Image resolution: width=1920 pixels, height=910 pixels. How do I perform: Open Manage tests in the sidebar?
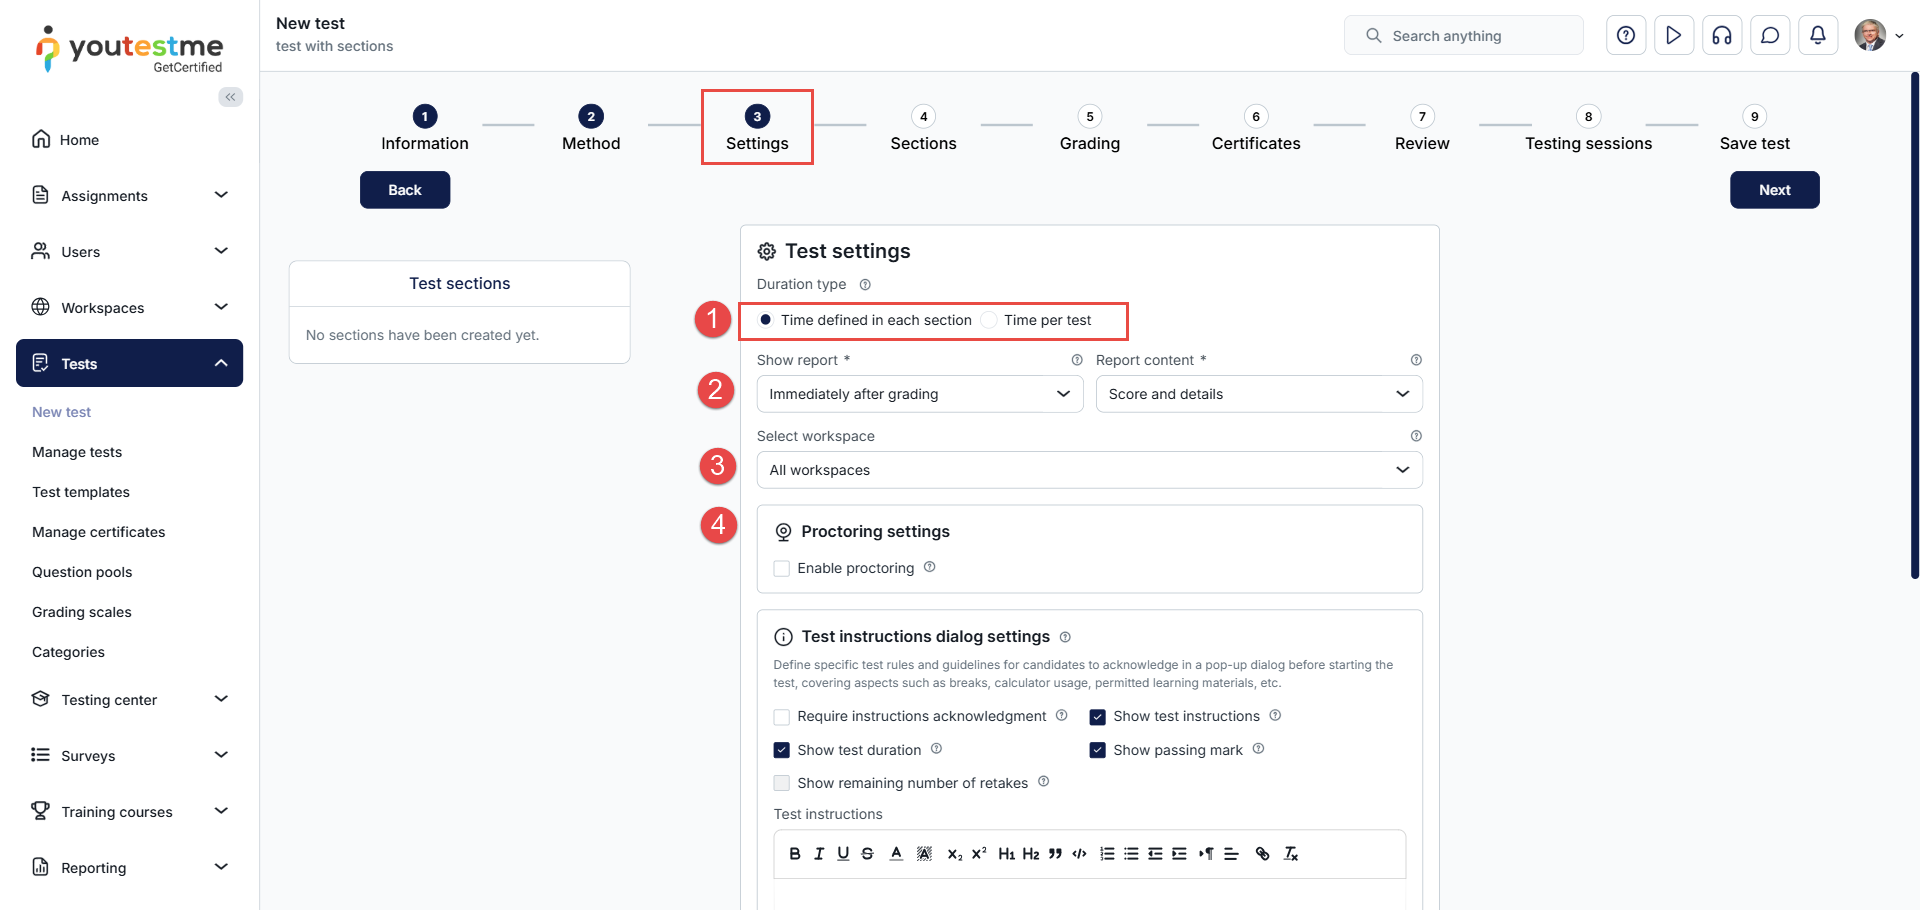[77, 452]
